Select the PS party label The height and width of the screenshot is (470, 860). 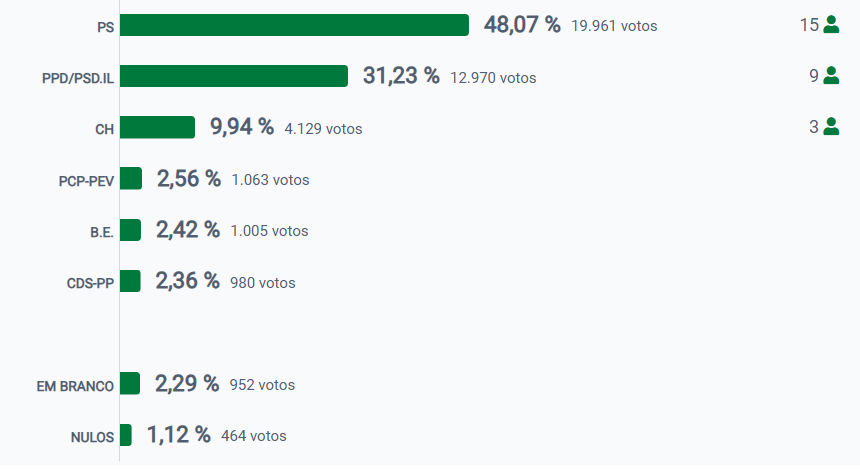pos(105,28)
